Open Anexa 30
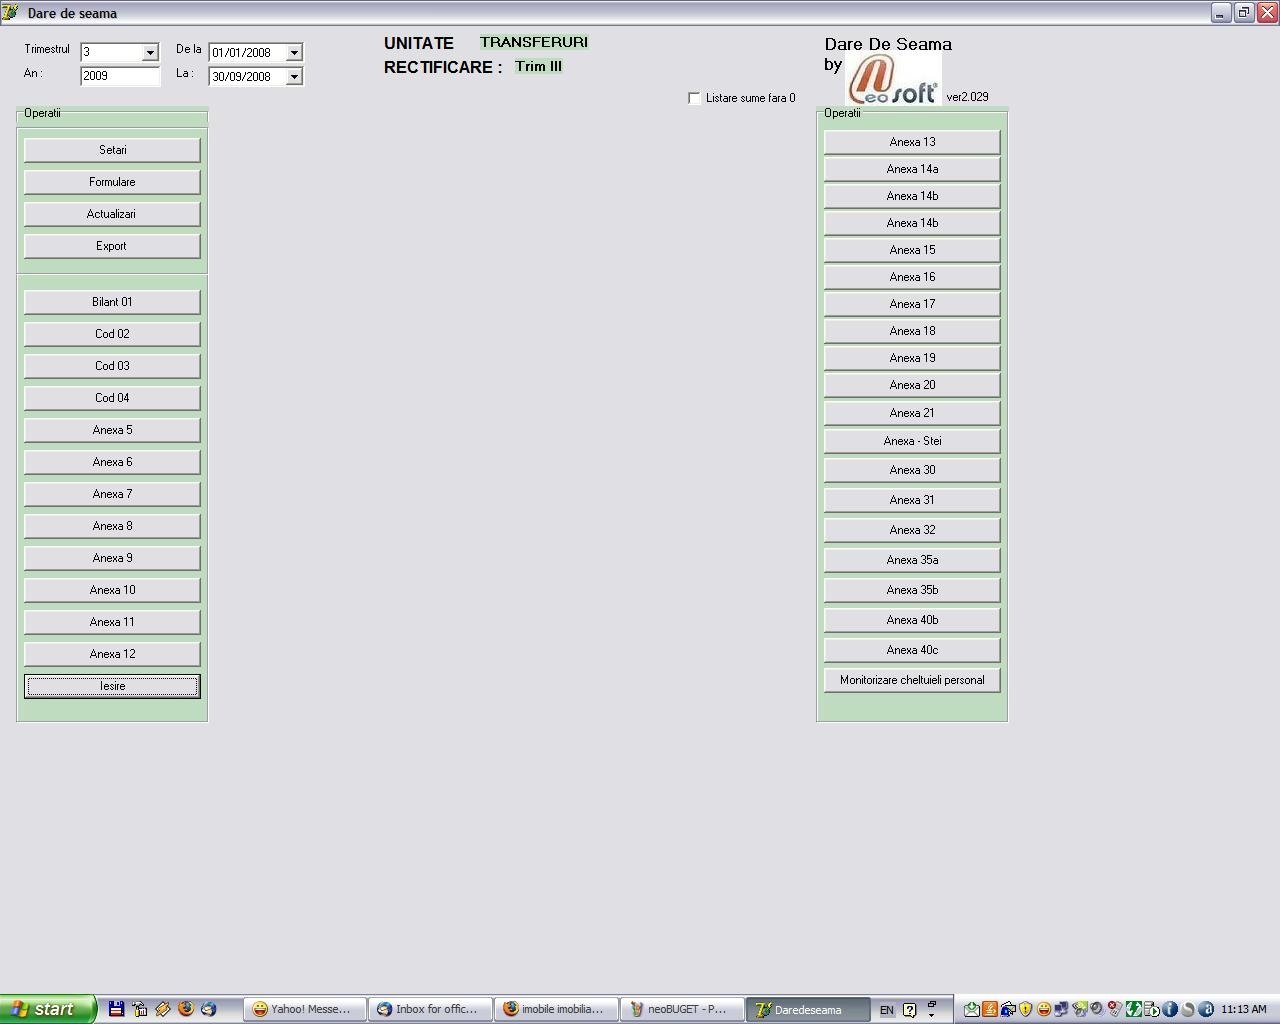The height and width of the screenshot is (1024, 1280). click(x=912, y=470)
